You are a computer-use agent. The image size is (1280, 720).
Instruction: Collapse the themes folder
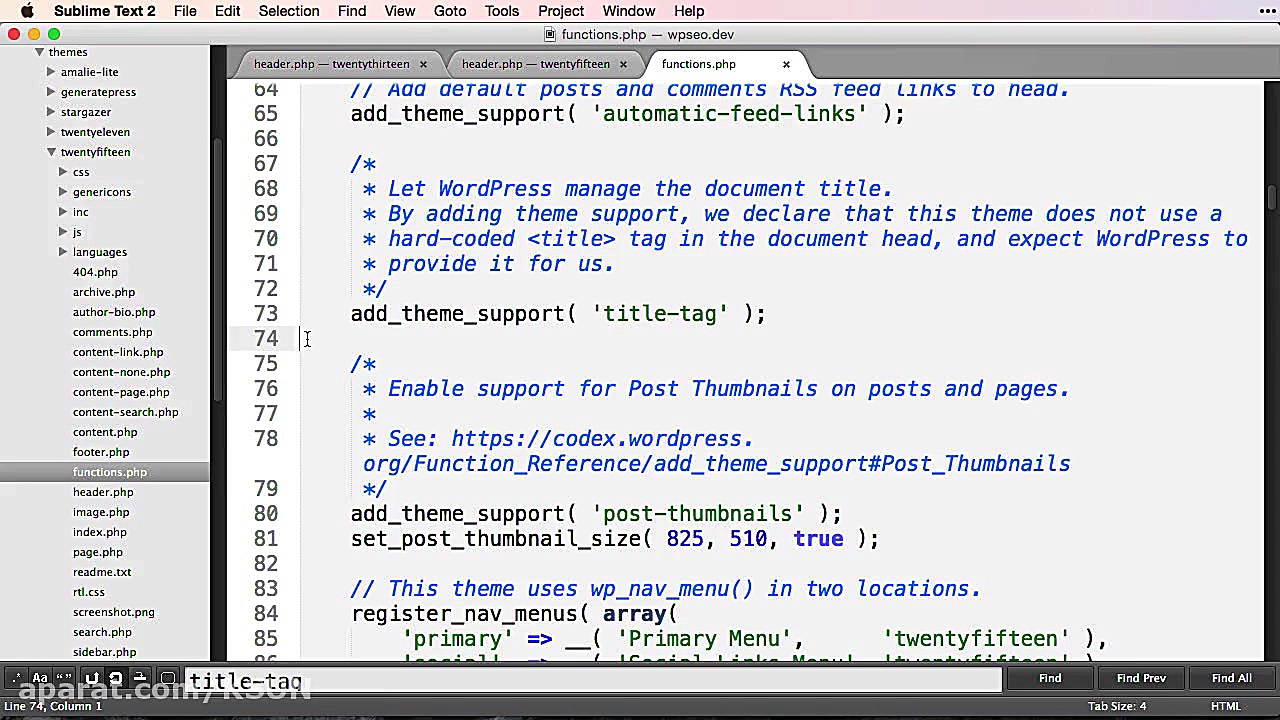39,52
